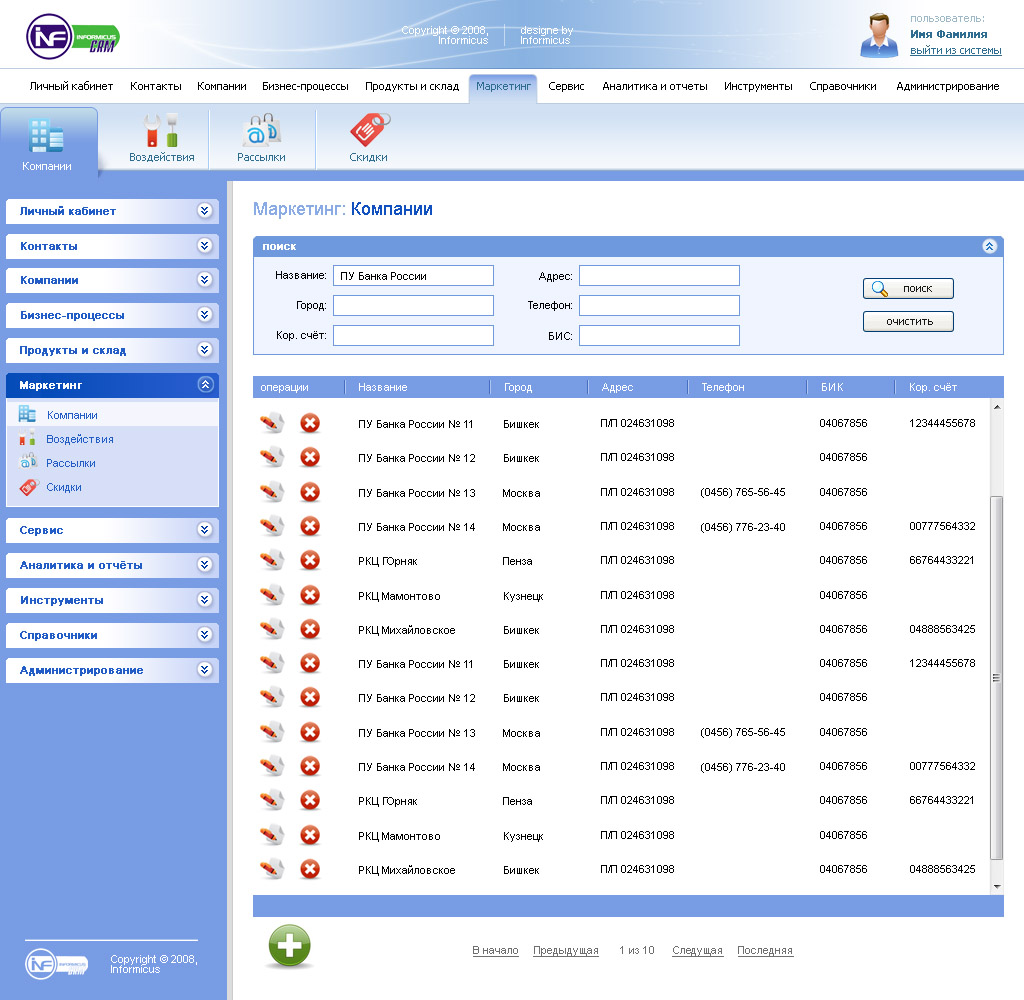
Task: Collapse the поиск search panel
Action: [x=991, y=246]
